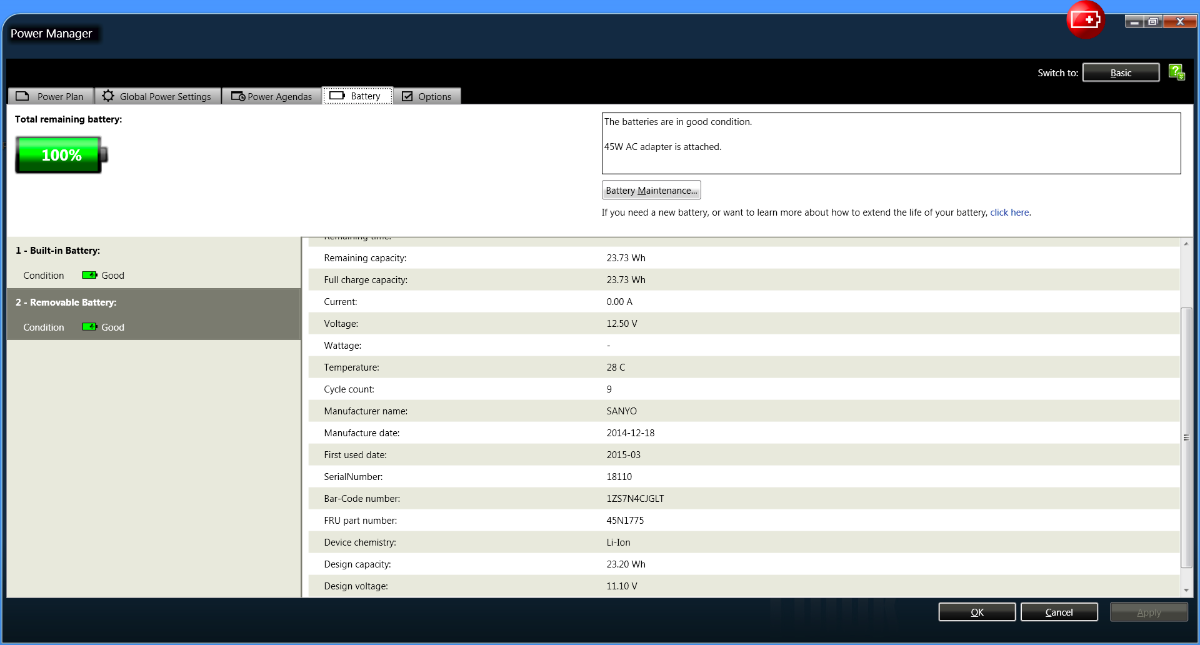Click the Built-in Battery green condition icon
The image size is (1200, 645).
[x=90, y=275]
